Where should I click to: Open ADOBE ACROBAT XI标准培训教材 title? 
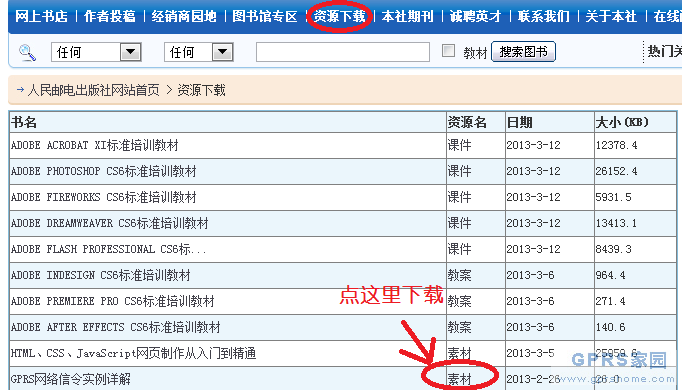click(95, 145)
